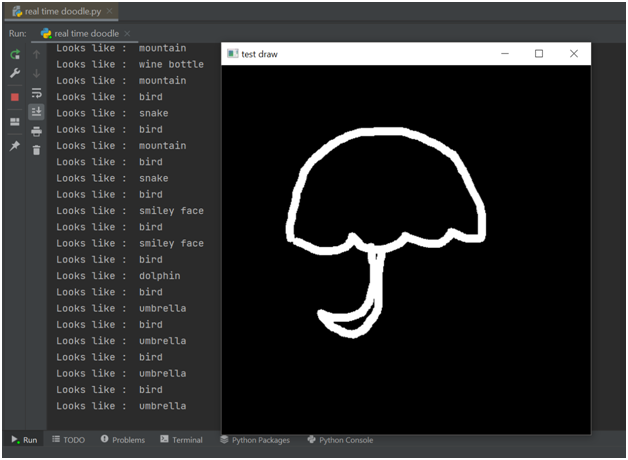
Task: Click the 'Run:' label
Action: click(x=18, y=34)
